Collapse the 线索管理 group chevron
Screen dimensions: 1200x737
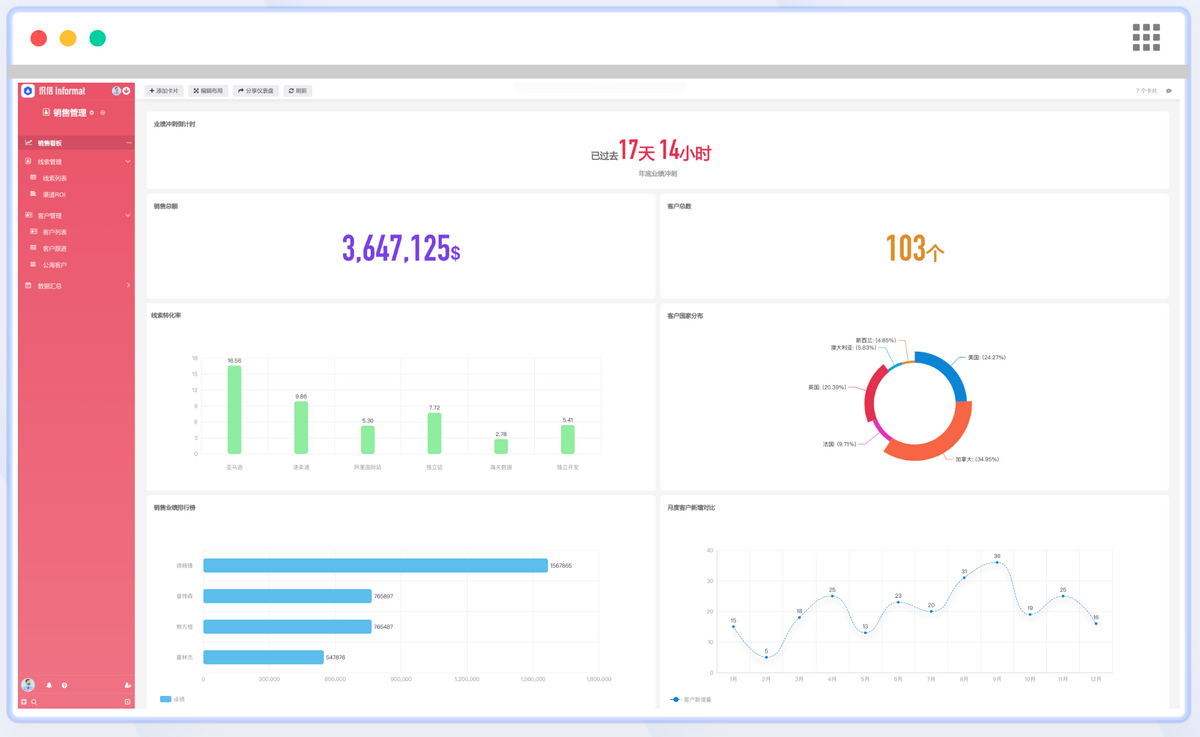(128, 161)
